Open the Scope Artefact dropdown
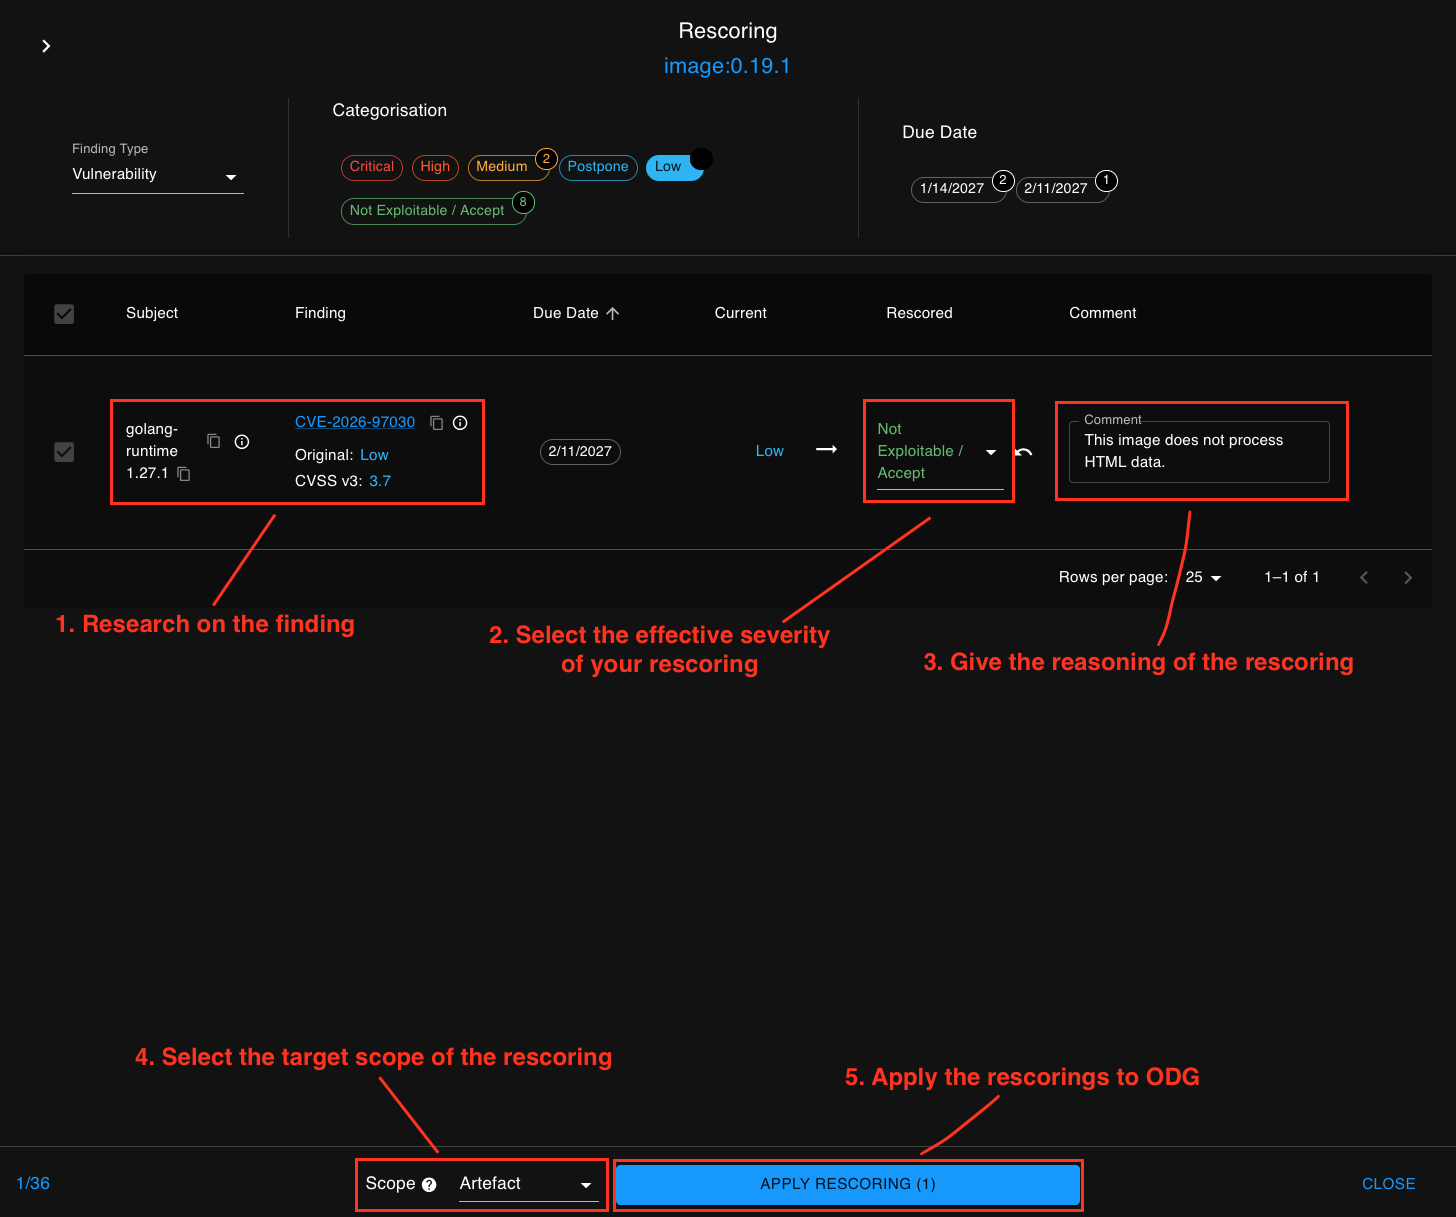The width and height of the screenshot is (1456, 1217). click(x=528, y=1184)
